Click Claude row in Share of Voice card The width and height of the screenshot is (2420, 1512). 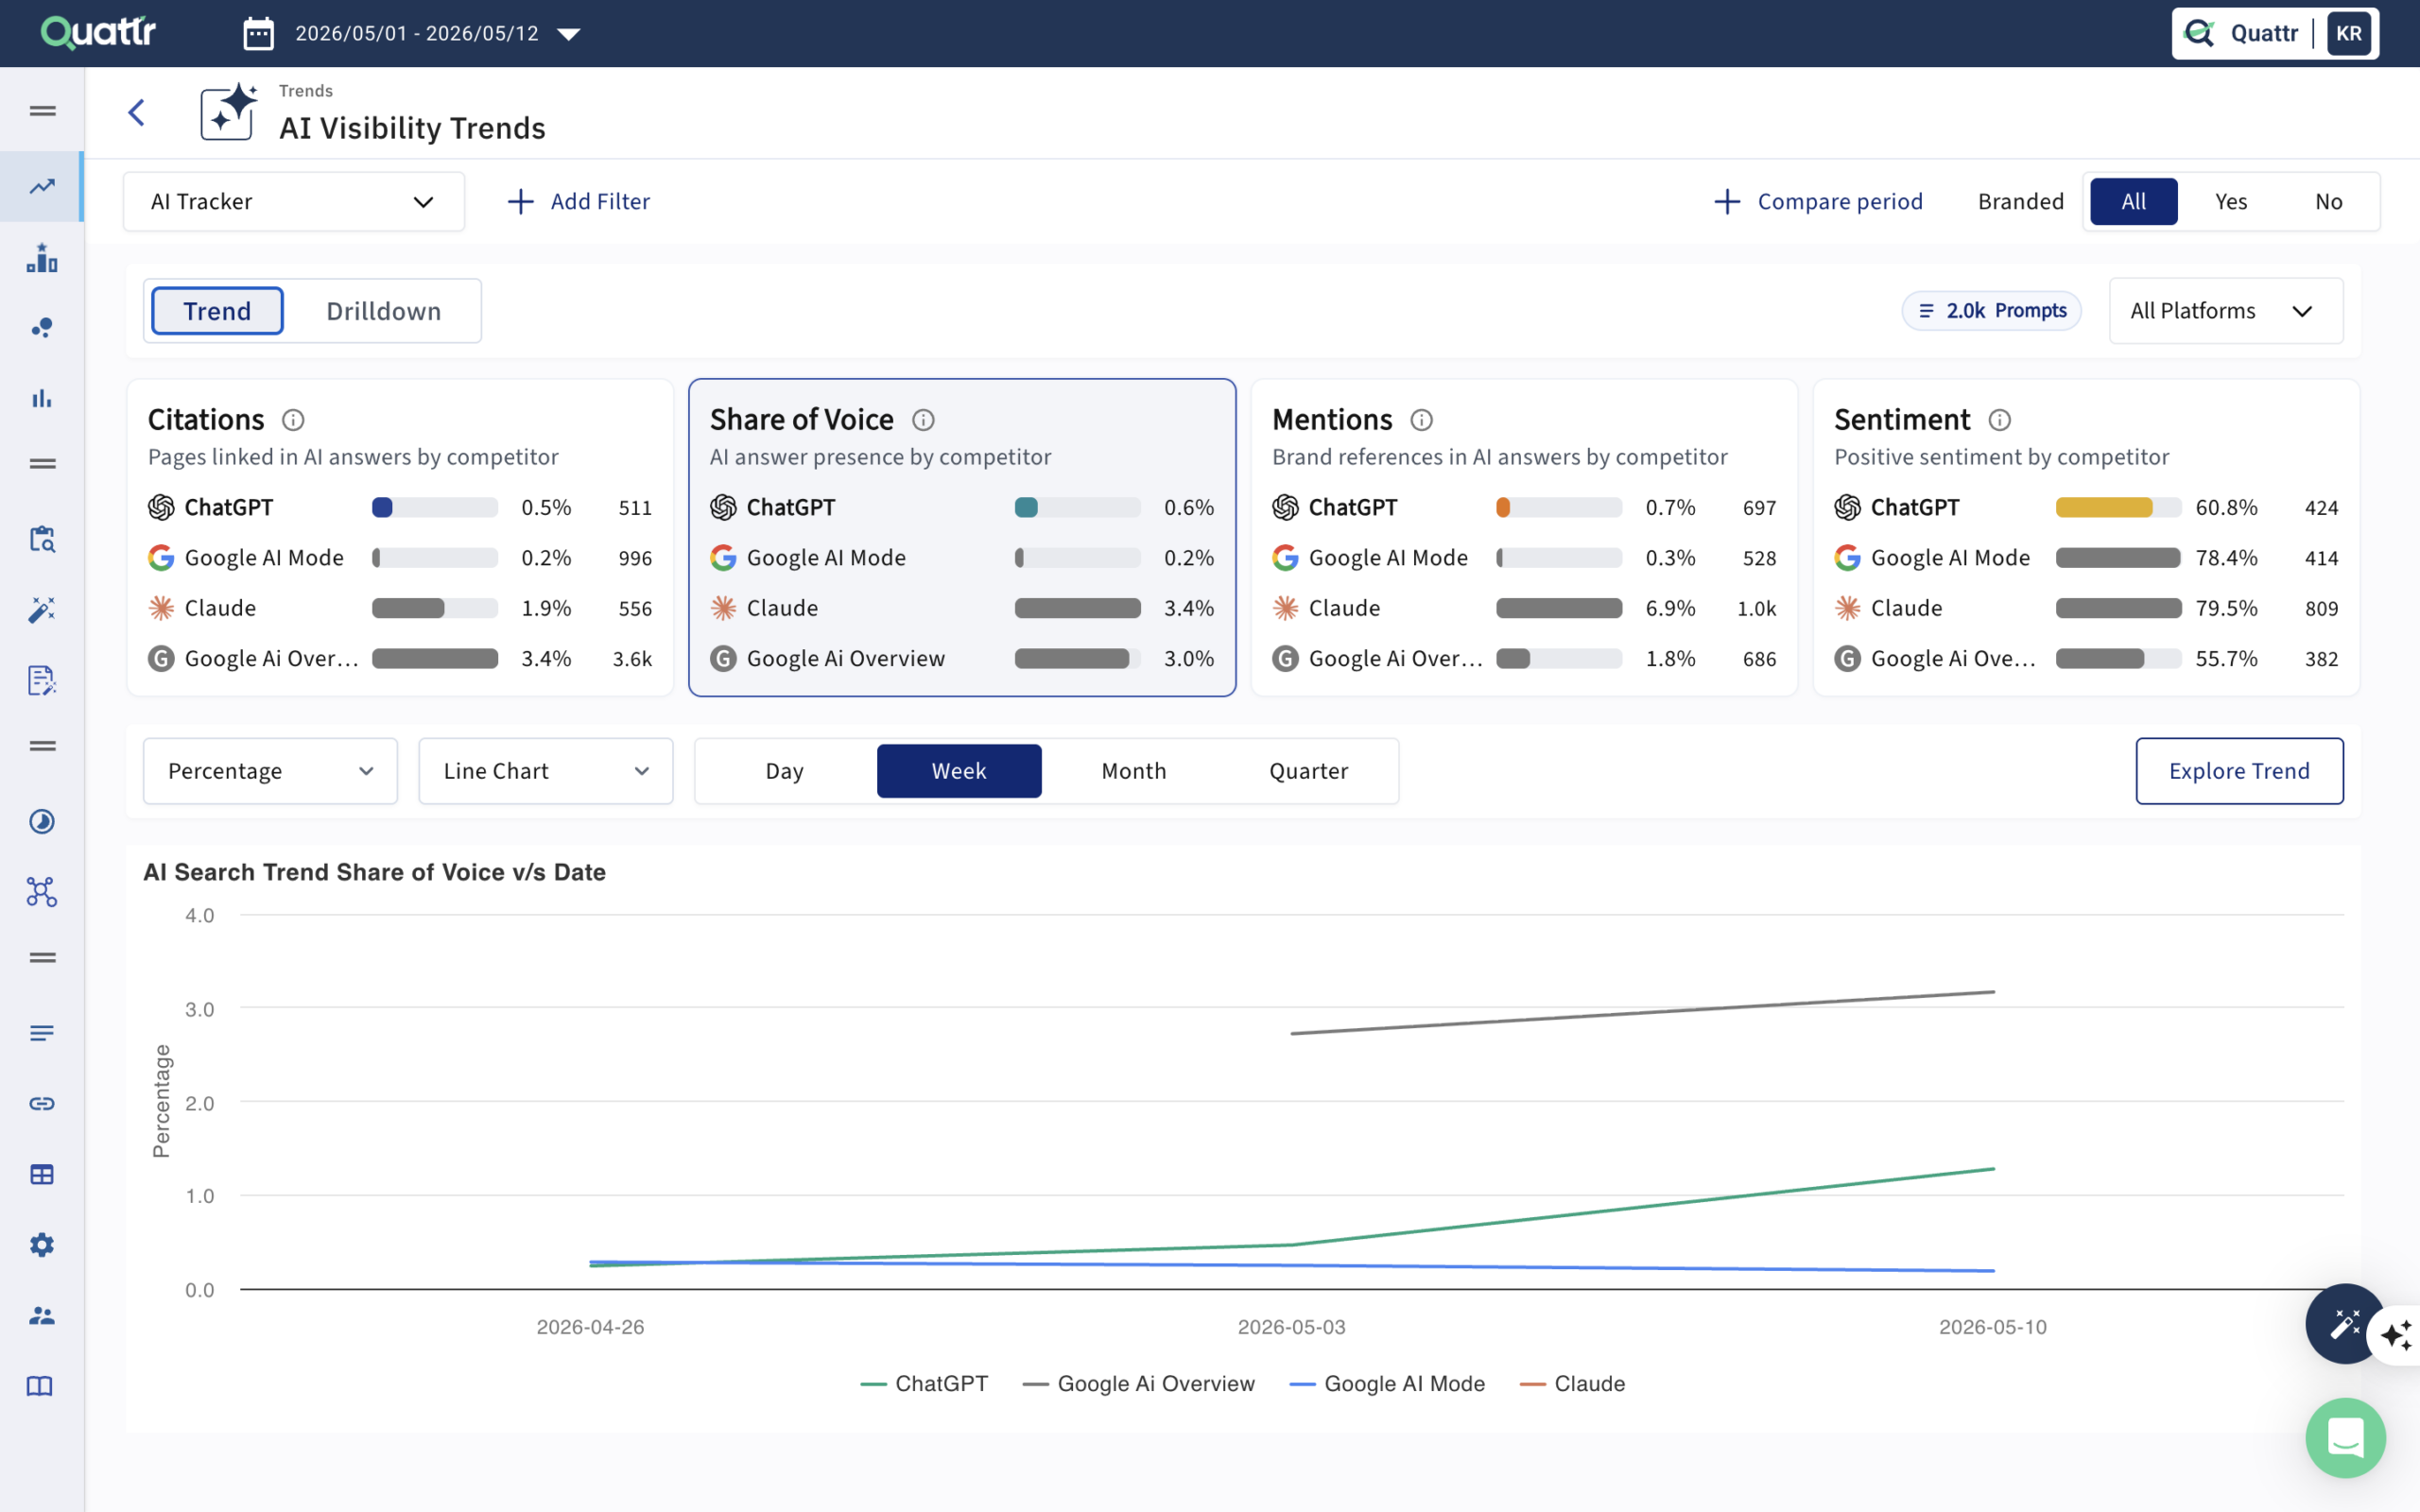click(x=962, y=608)
